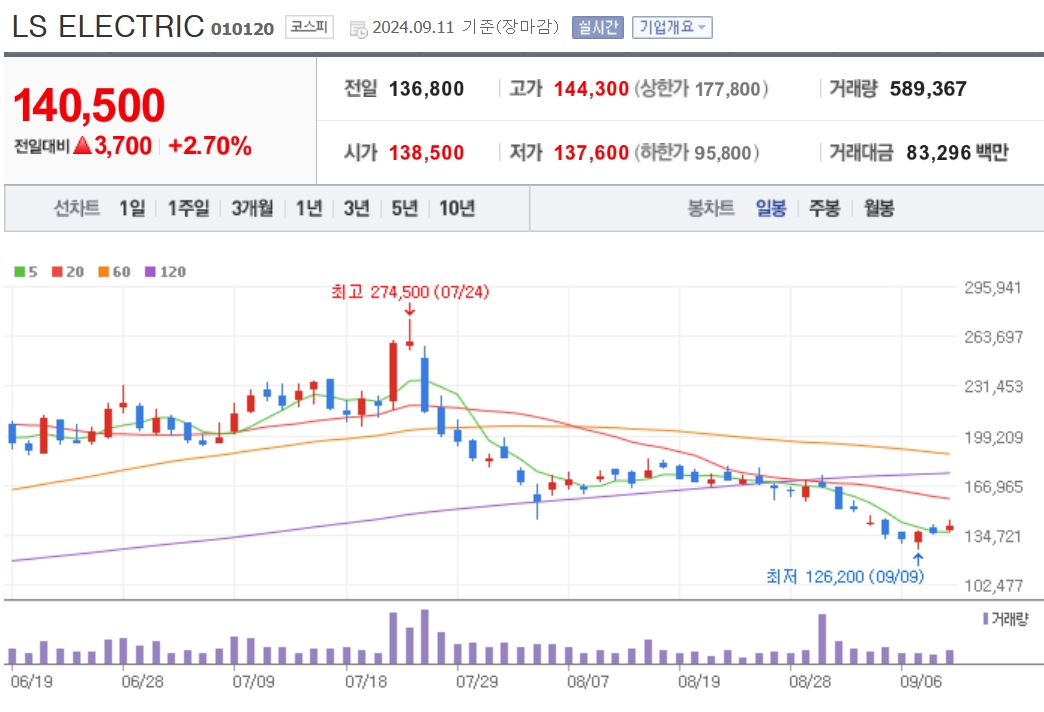
Task: Click the 08/28 date axis label
Action: [810, 681]
